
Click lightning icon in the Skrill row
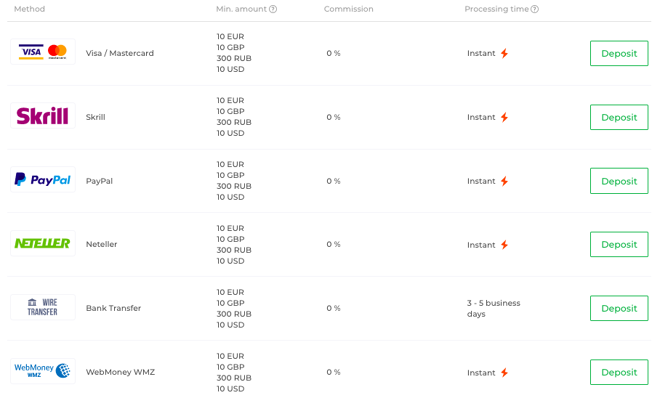[504, 117]
